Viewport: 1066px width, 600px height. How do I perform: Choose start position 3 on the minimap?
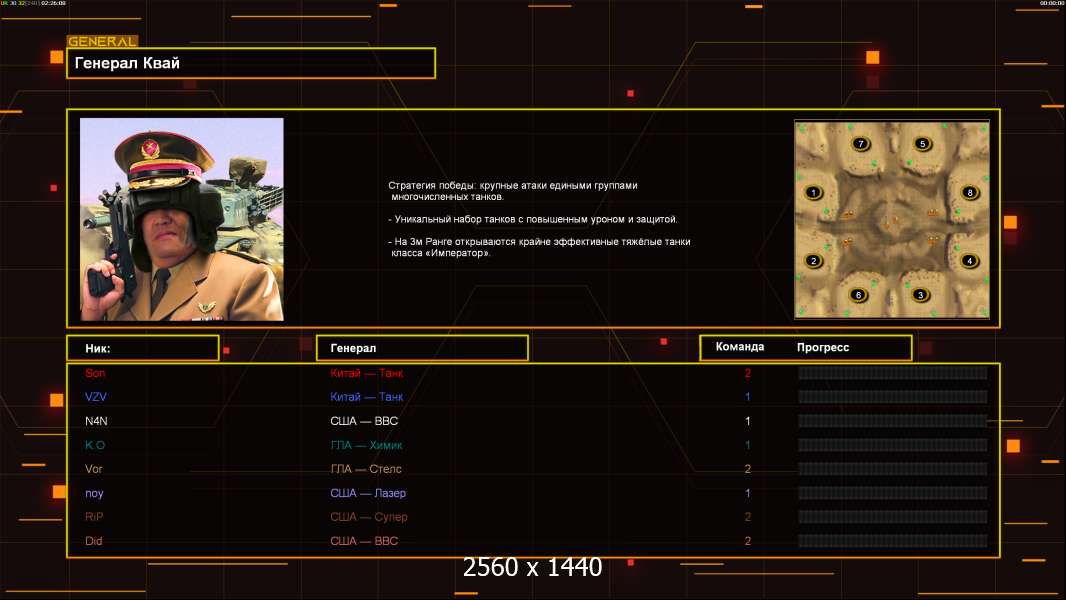click(x=920, y=295)
